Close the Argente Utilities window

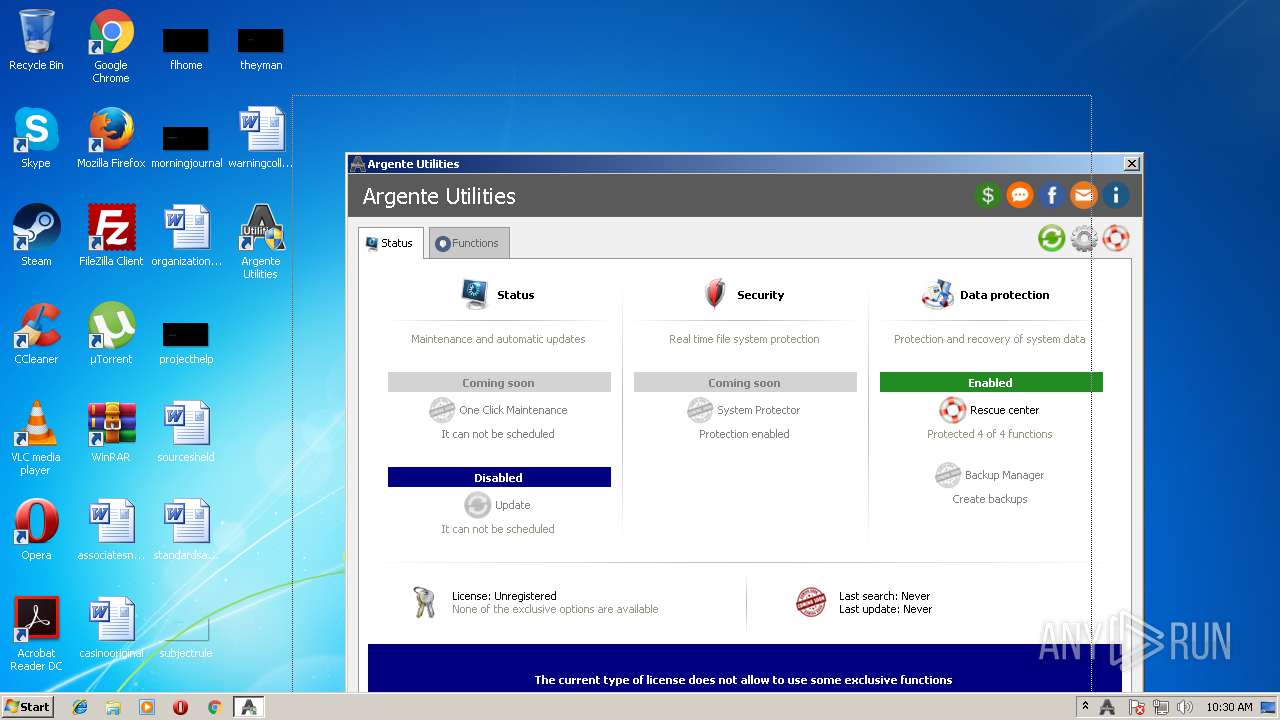[1131, 164]
